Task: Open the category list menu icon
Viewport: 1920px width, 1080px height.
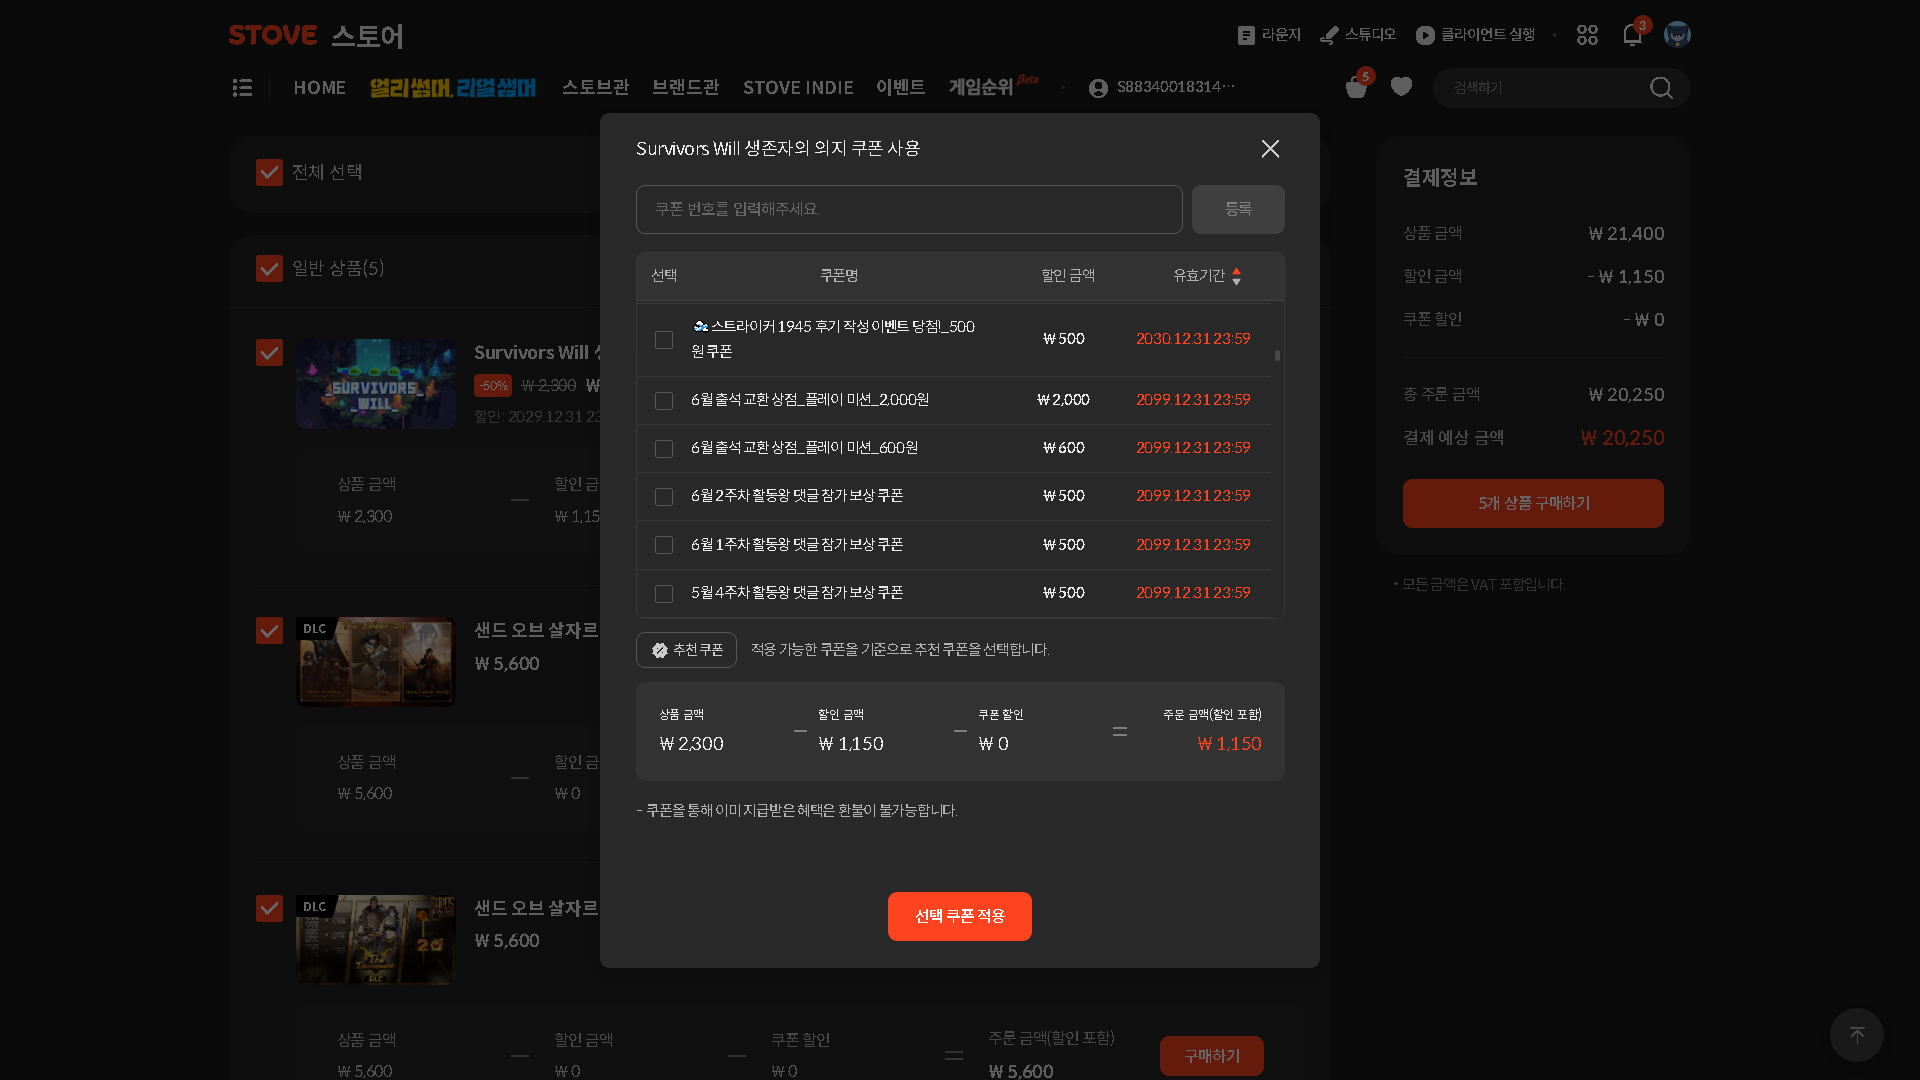Action: 242,88
